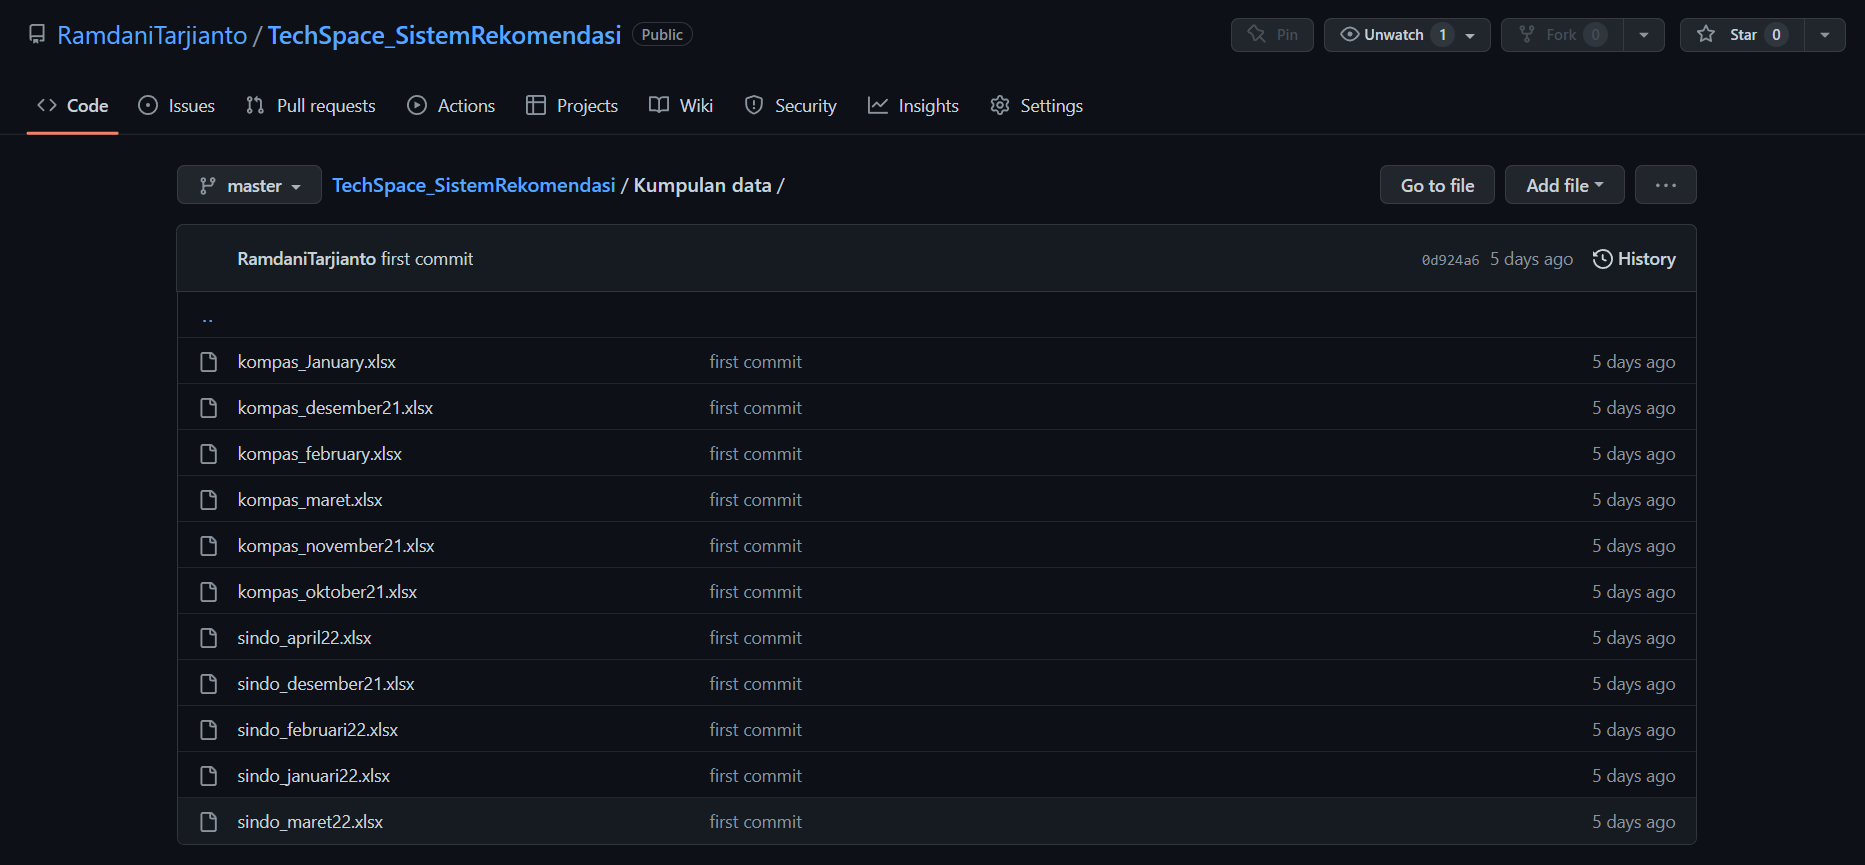1865x865 pixels.
Task: Open the Settings tab
Action: tap(1036, 105)
